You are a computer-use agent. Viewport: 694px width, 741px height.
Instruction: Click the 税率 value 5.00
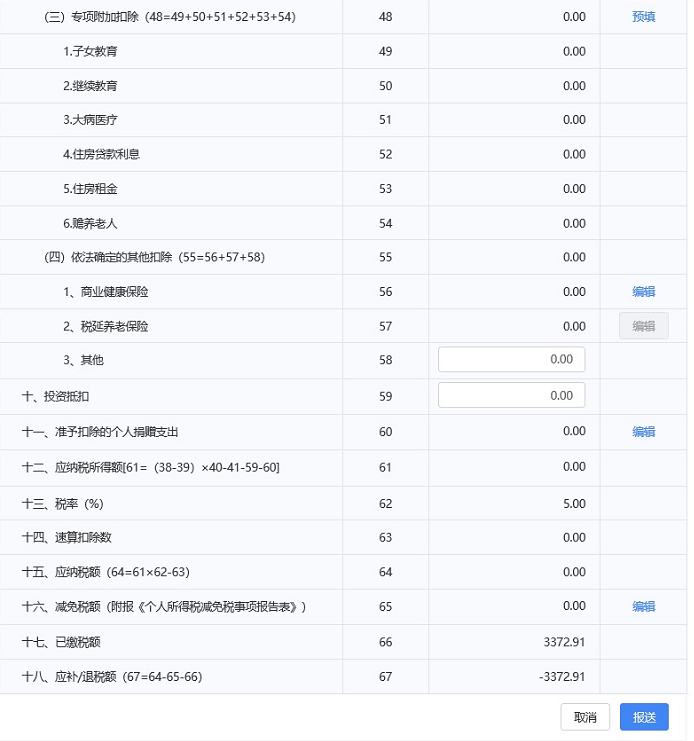coord(574,504)
